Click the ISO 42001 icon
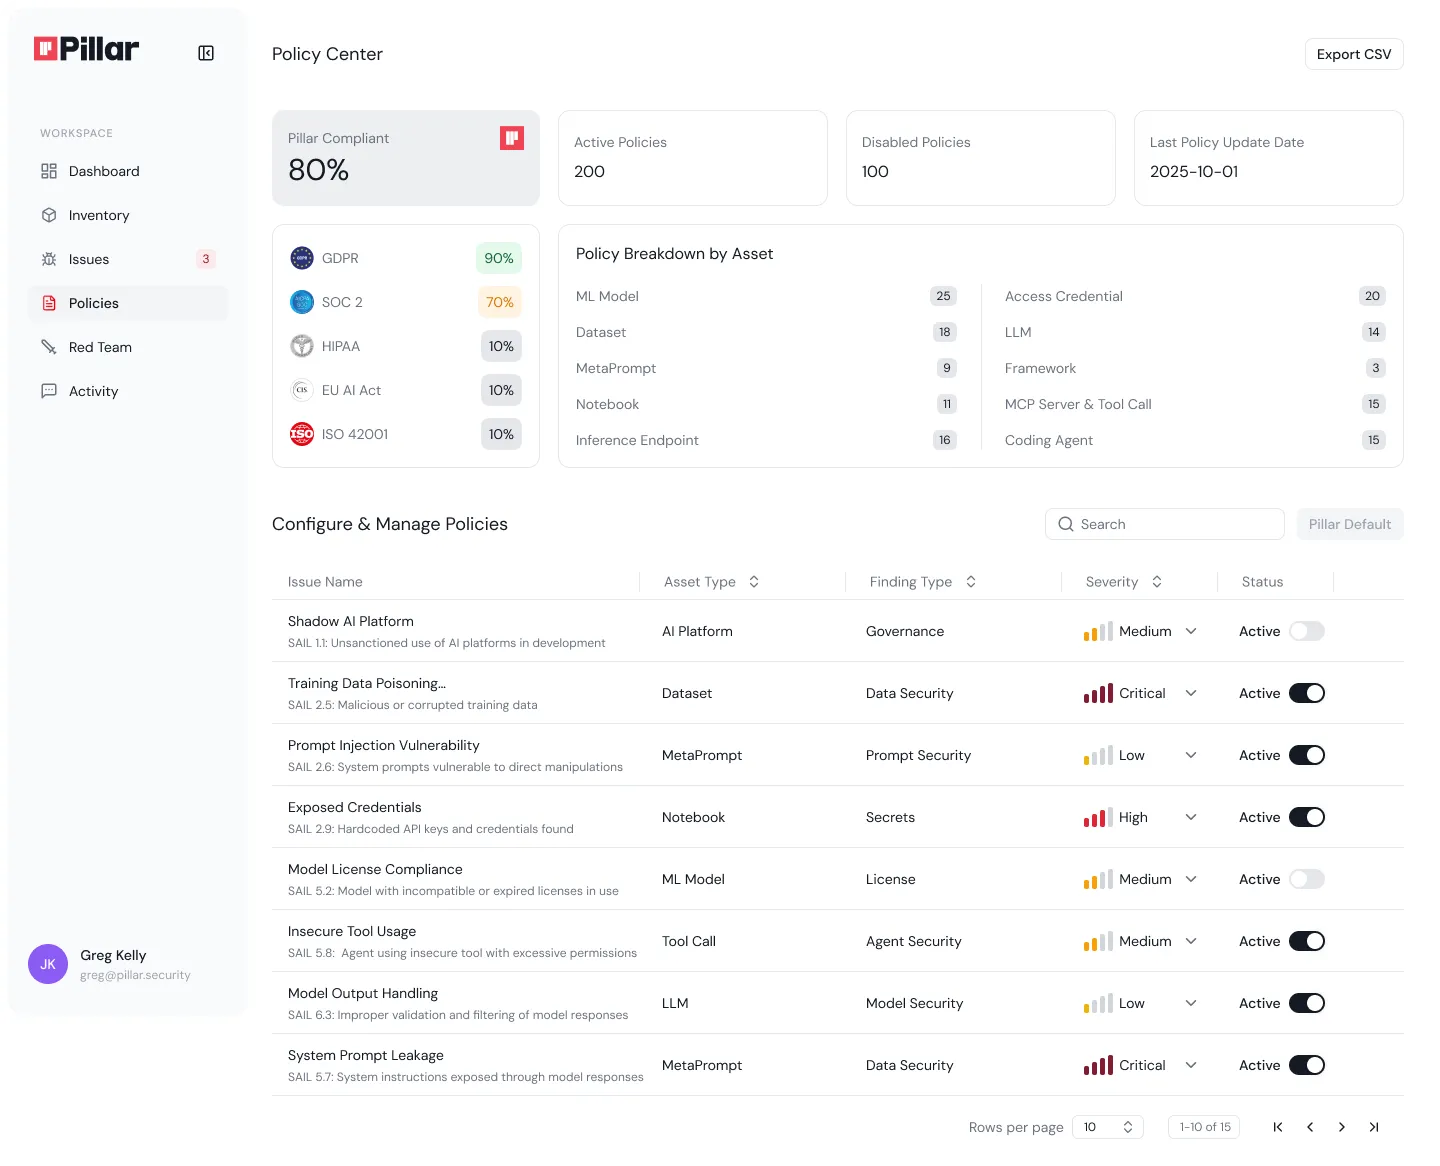Screen dimensions: 1440x1166 302,434
